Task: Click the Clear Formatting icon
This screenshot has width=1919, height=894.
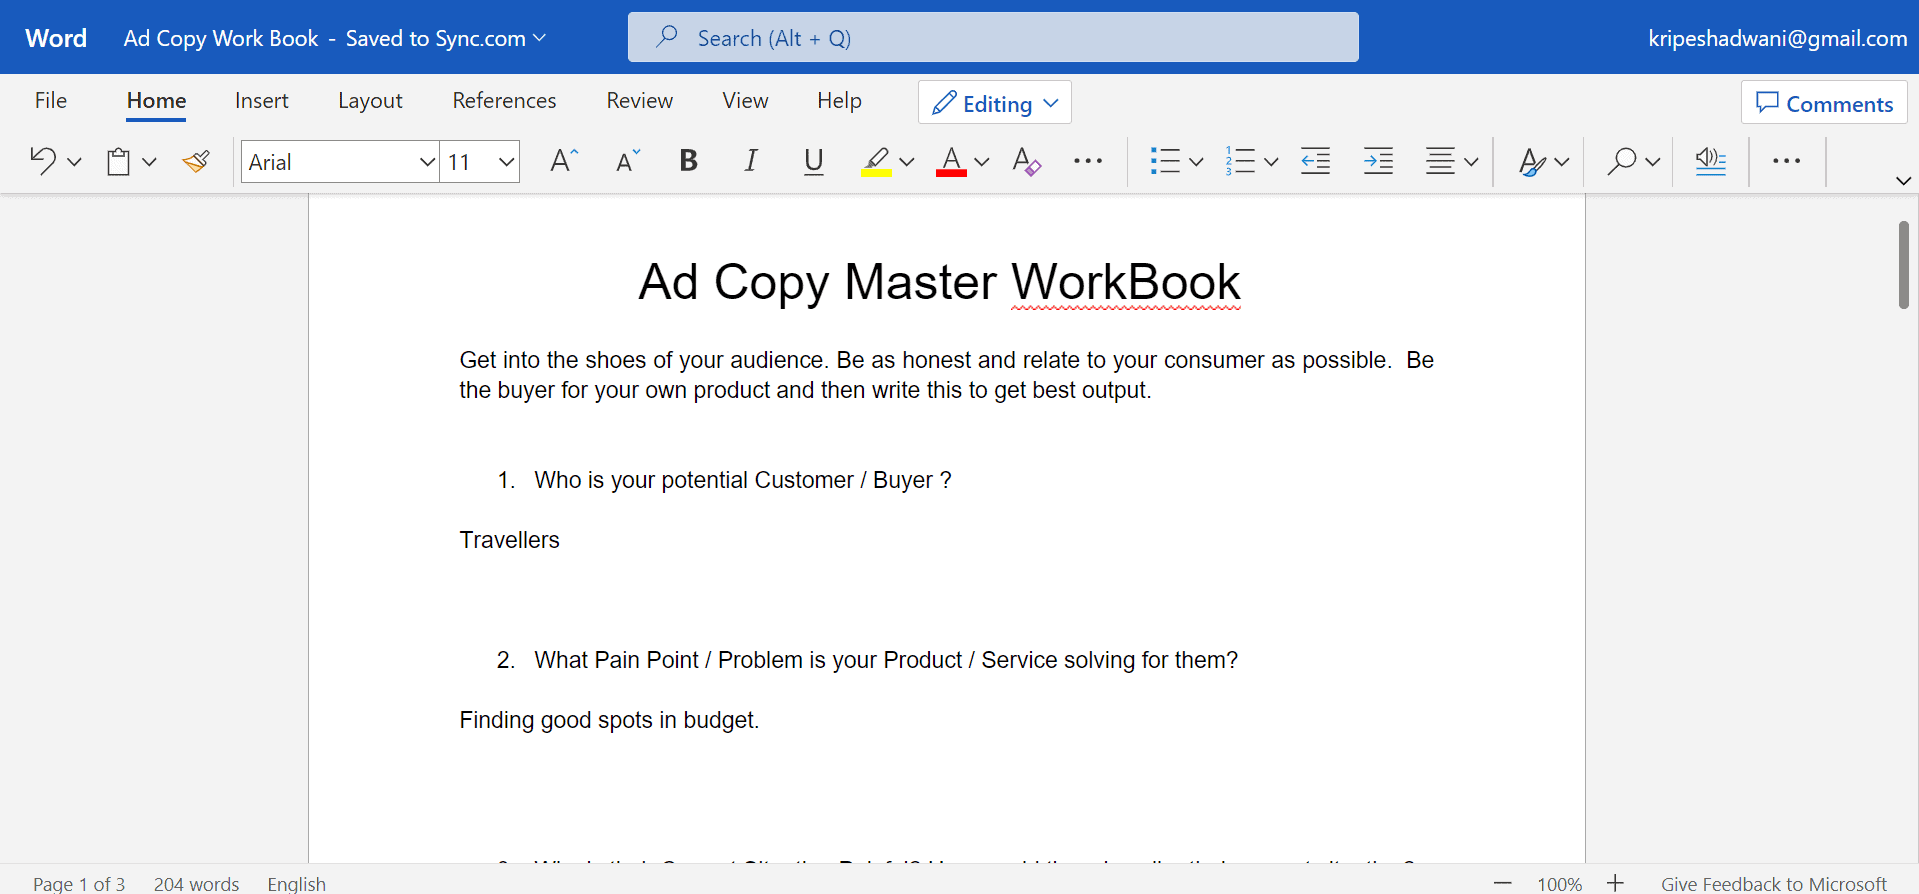Action: coord(1026,161)
